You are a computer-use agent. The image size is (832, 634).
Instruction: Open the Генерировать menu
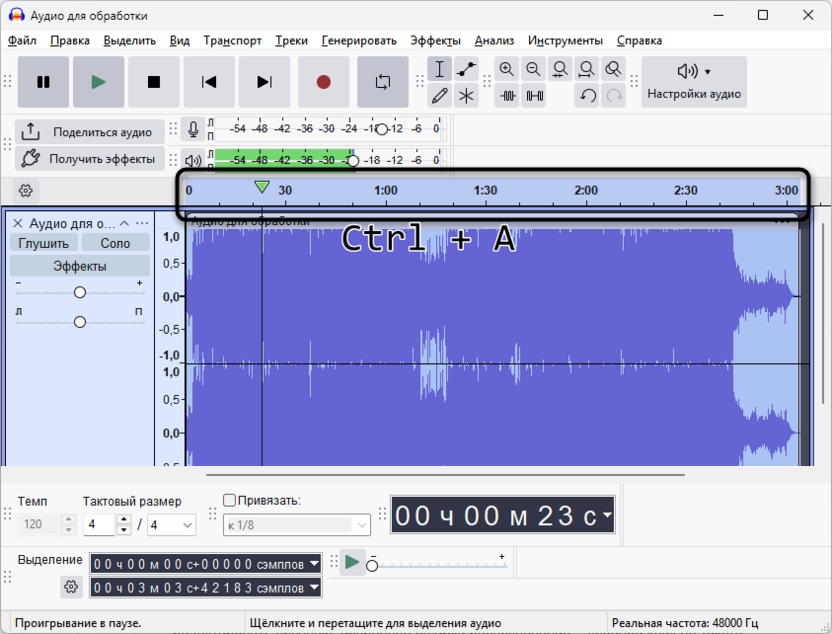click(359, 40)
